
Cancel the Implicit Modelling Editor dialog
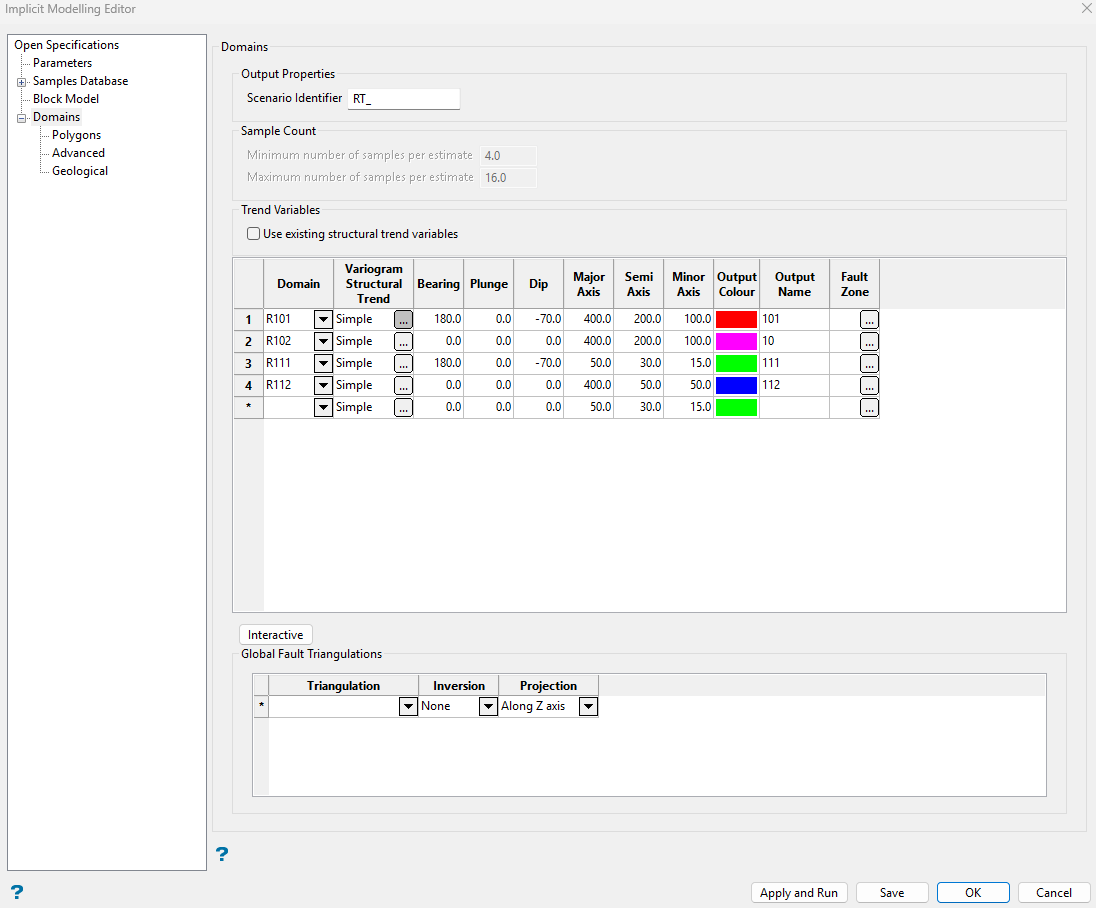1054,893
